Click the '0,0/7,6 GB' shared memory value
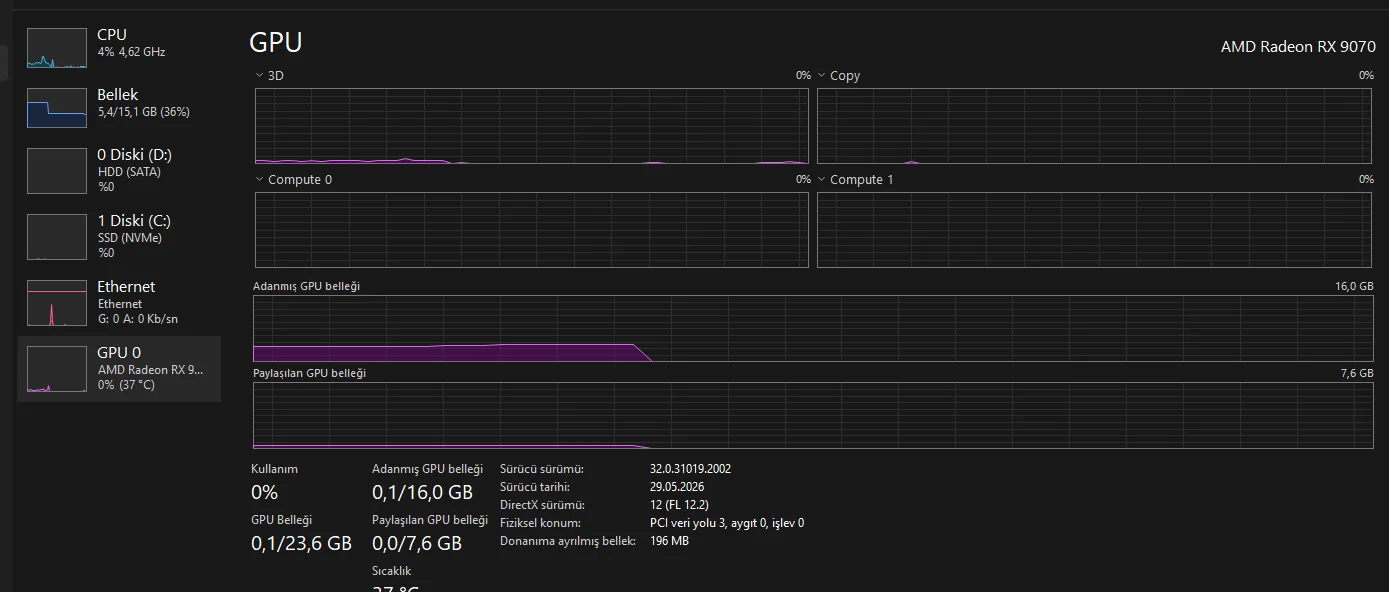The width and height of the screenshot is (1389, 592). 417,544
